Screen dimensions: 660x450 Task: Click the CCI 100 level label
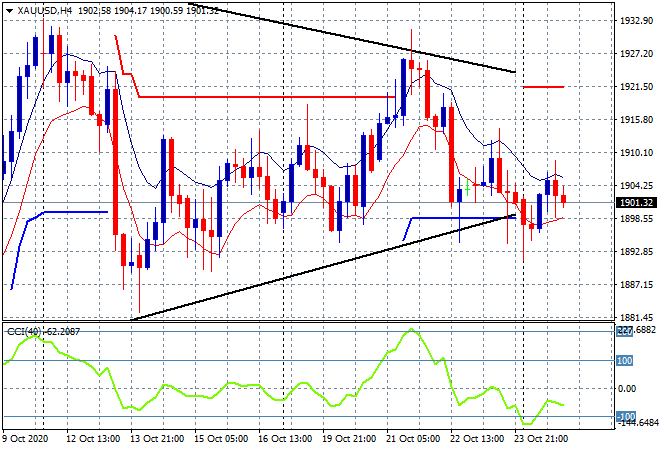coord(625,361)
